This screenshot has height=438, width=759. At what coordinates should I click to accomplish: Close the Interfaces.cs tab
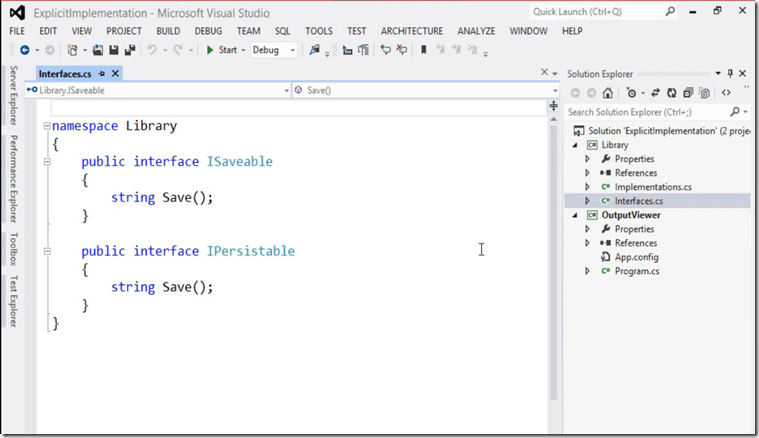(115, 74)
